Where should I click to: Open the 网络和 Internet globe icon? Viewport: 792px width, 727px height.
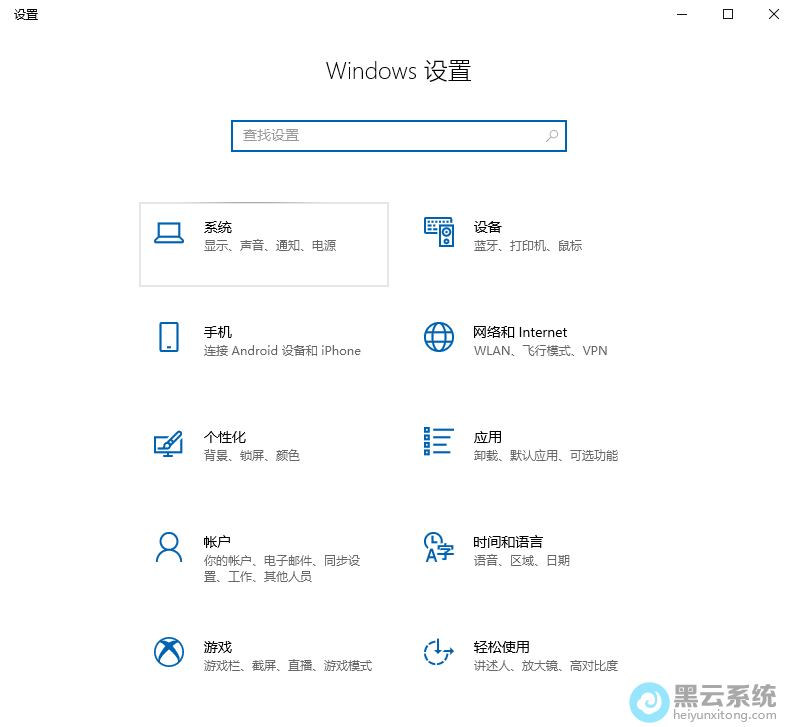coord(438,337)
